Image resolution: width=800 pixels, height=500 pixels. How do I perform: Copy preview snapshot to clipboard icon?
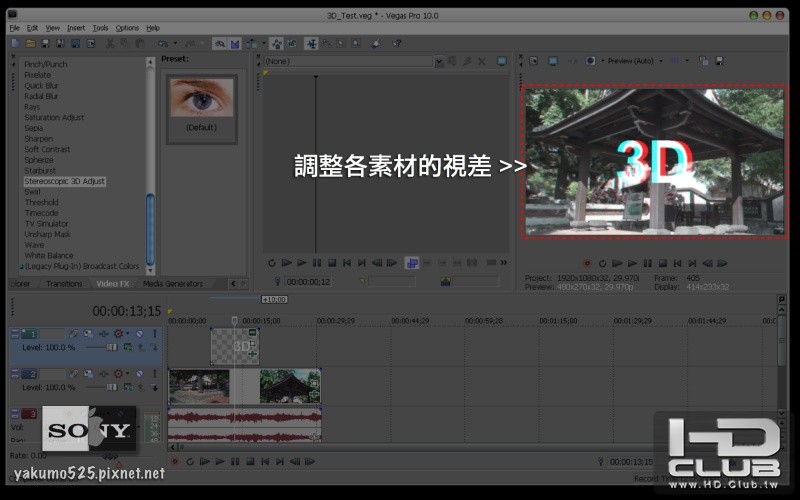(x=704, y=61)
